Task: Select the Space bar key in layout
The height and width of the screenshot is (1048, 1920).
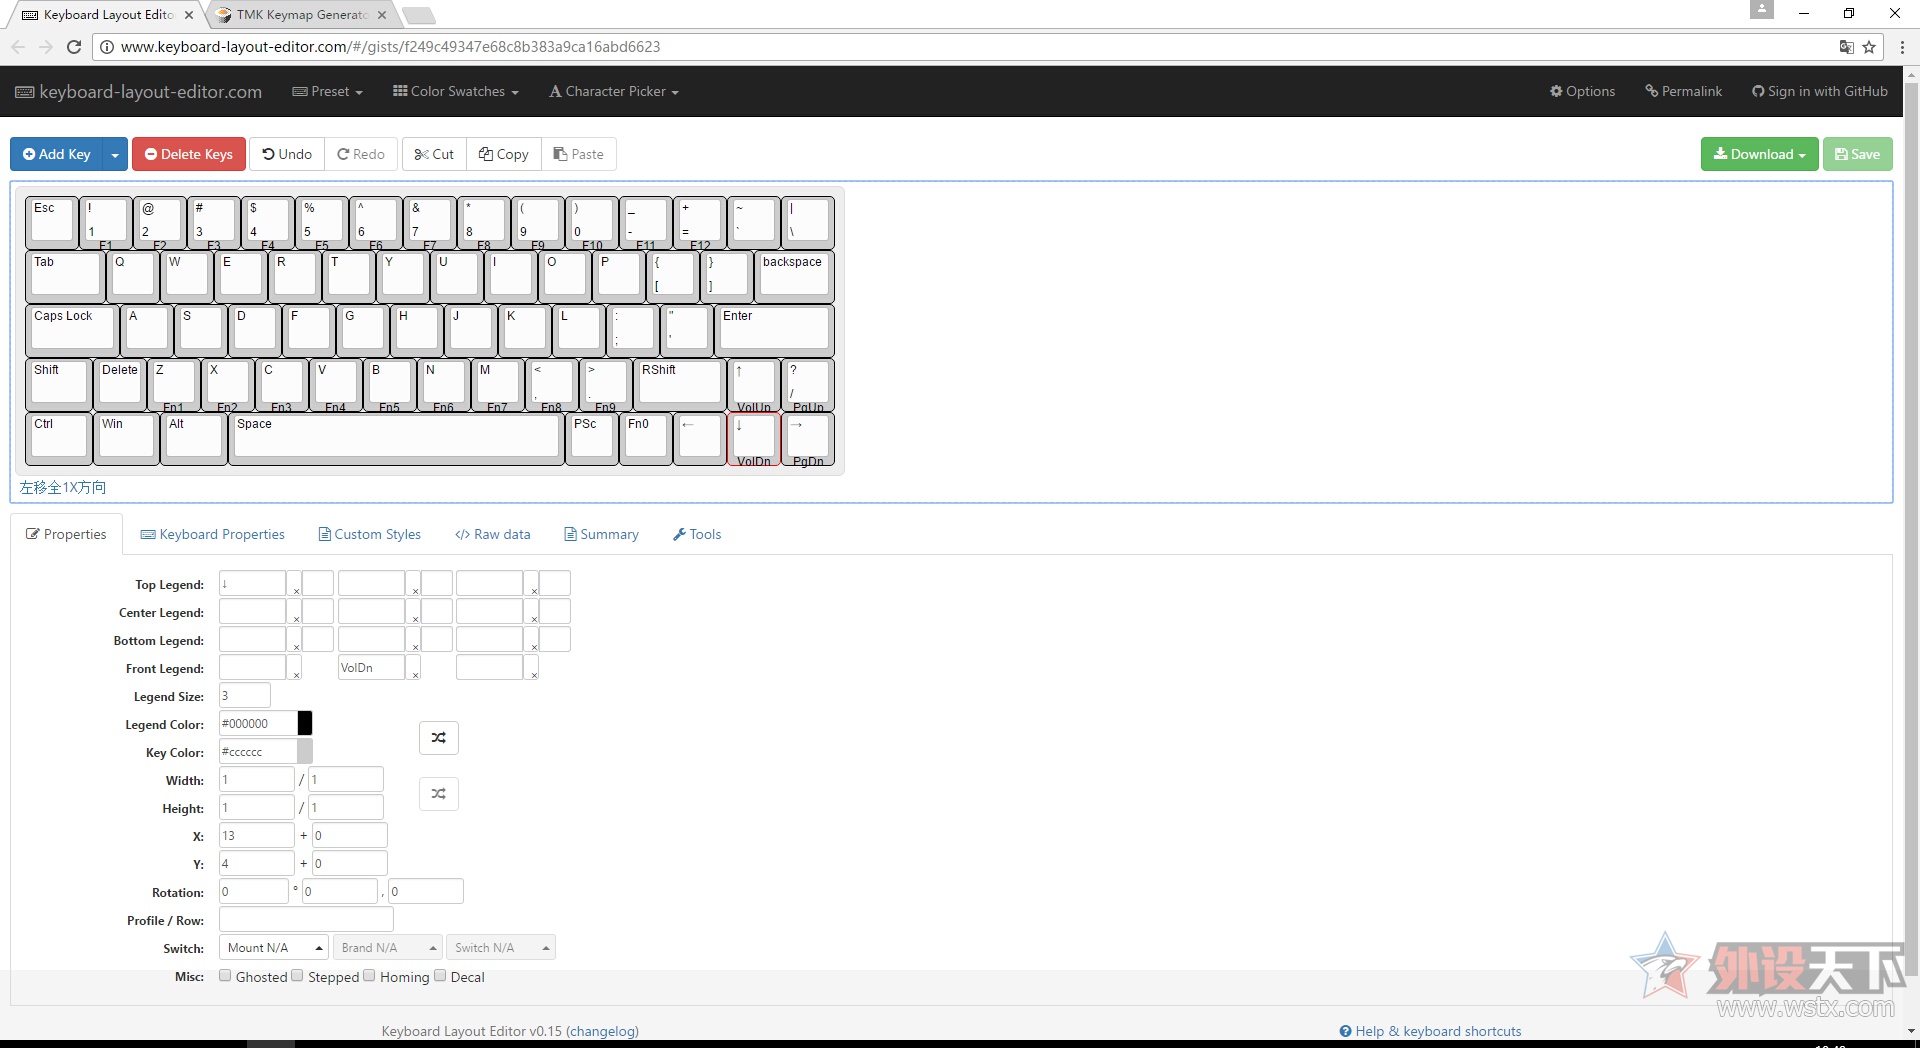Action: (x=397, y=438)
